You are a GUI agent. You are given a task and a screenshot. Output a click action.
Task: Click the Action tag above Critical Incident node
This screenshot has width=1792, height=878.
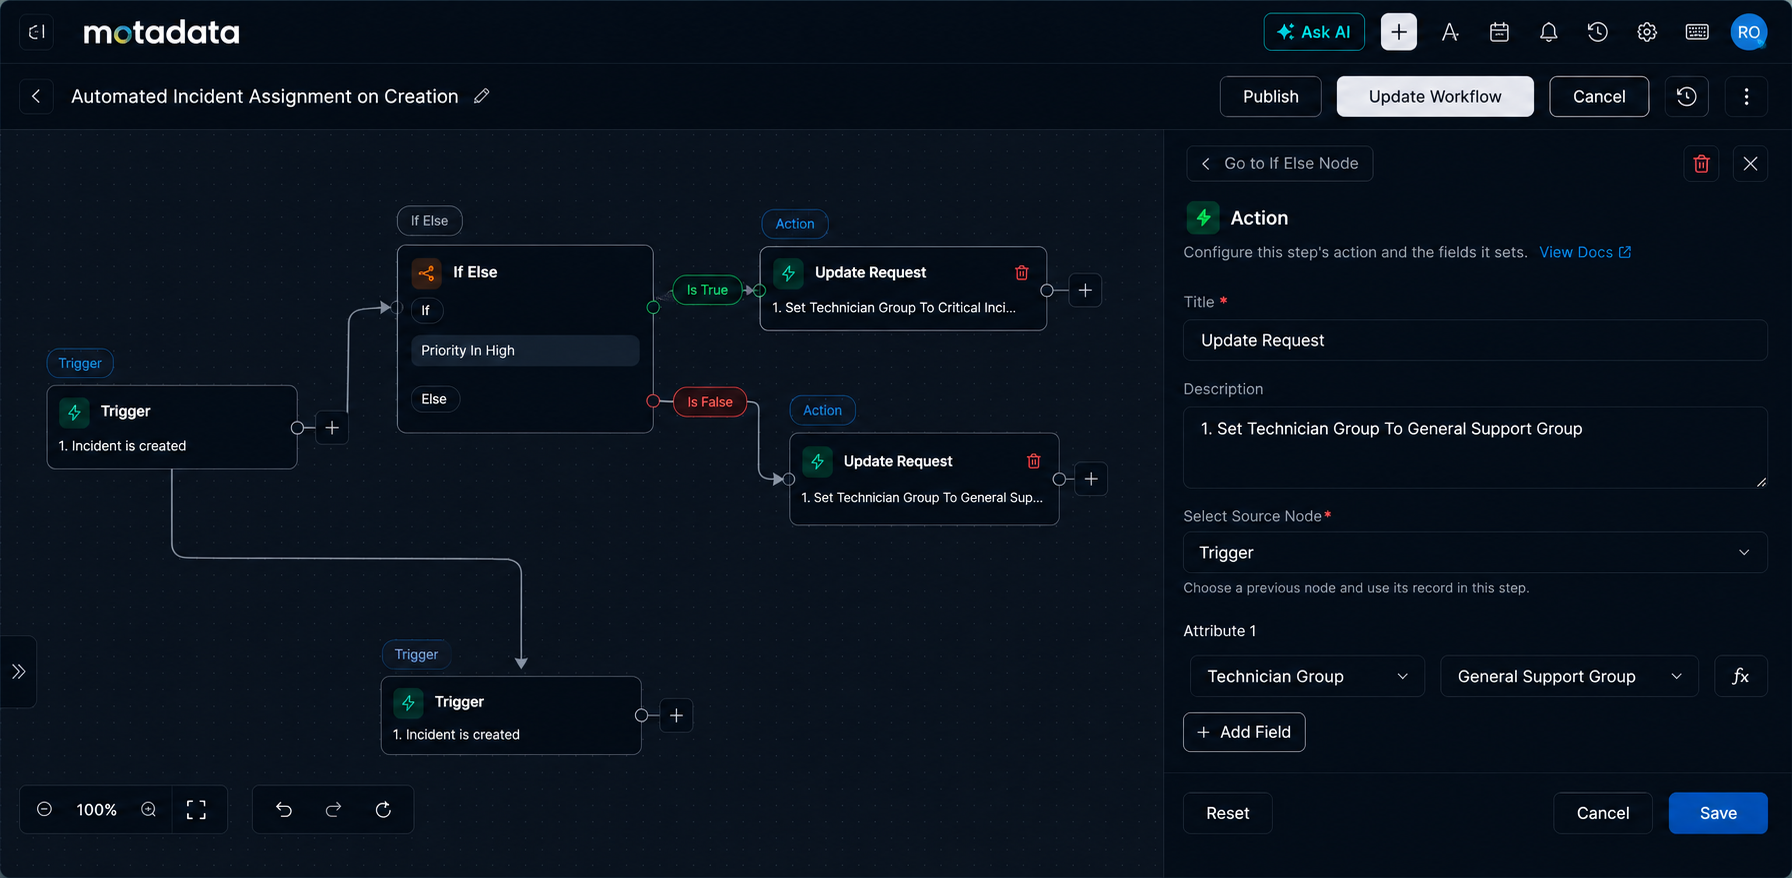(795, 224)
